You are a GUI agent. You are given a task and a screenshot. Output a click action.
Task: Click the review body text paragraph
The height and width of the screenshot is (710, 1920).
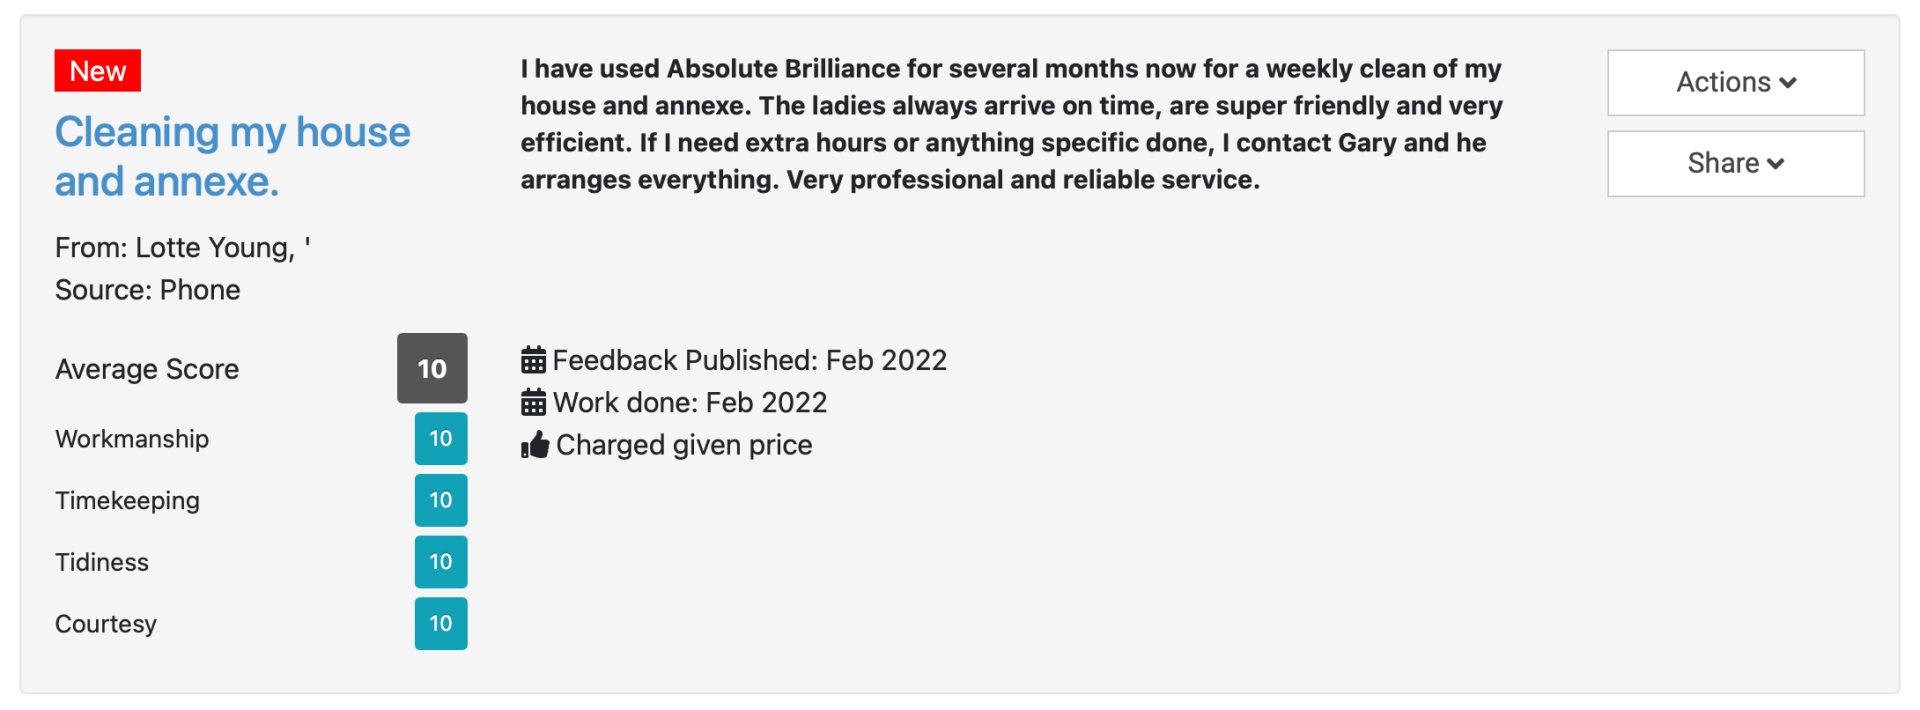click(1010, 124)
